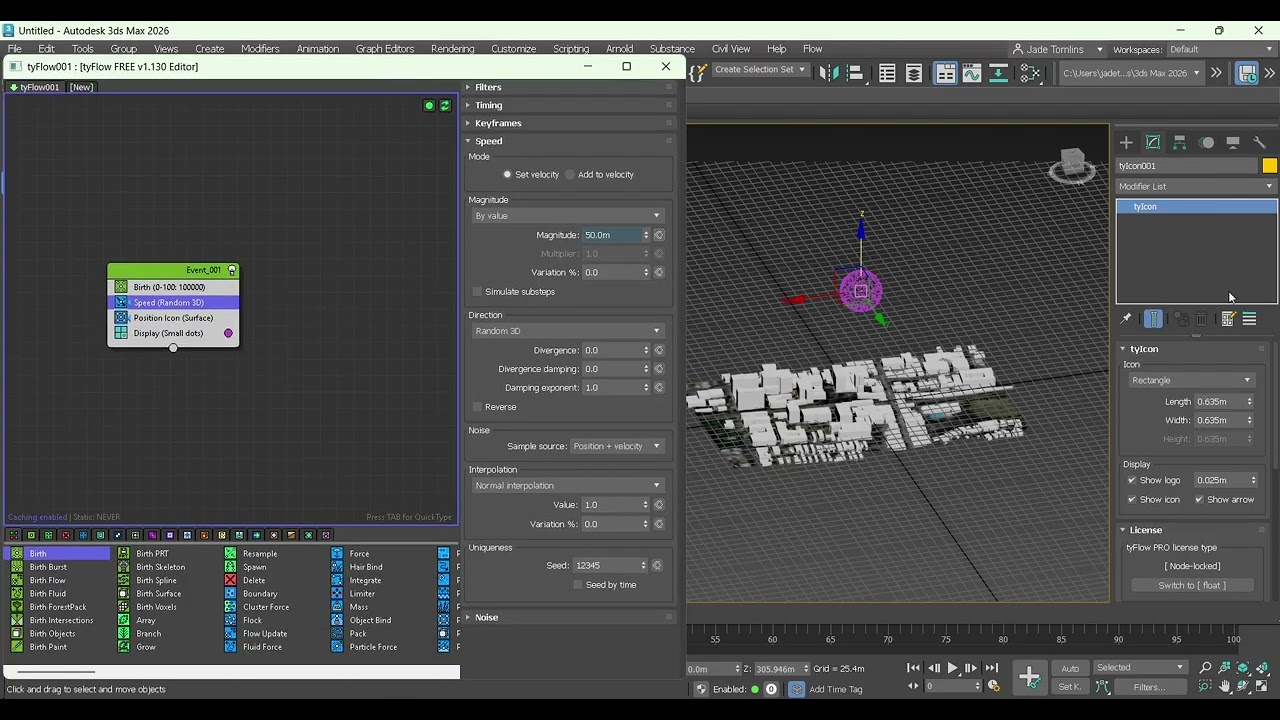Go to the end frame
Viewport: 1280px width, 720px height.
tap(991, 668)
